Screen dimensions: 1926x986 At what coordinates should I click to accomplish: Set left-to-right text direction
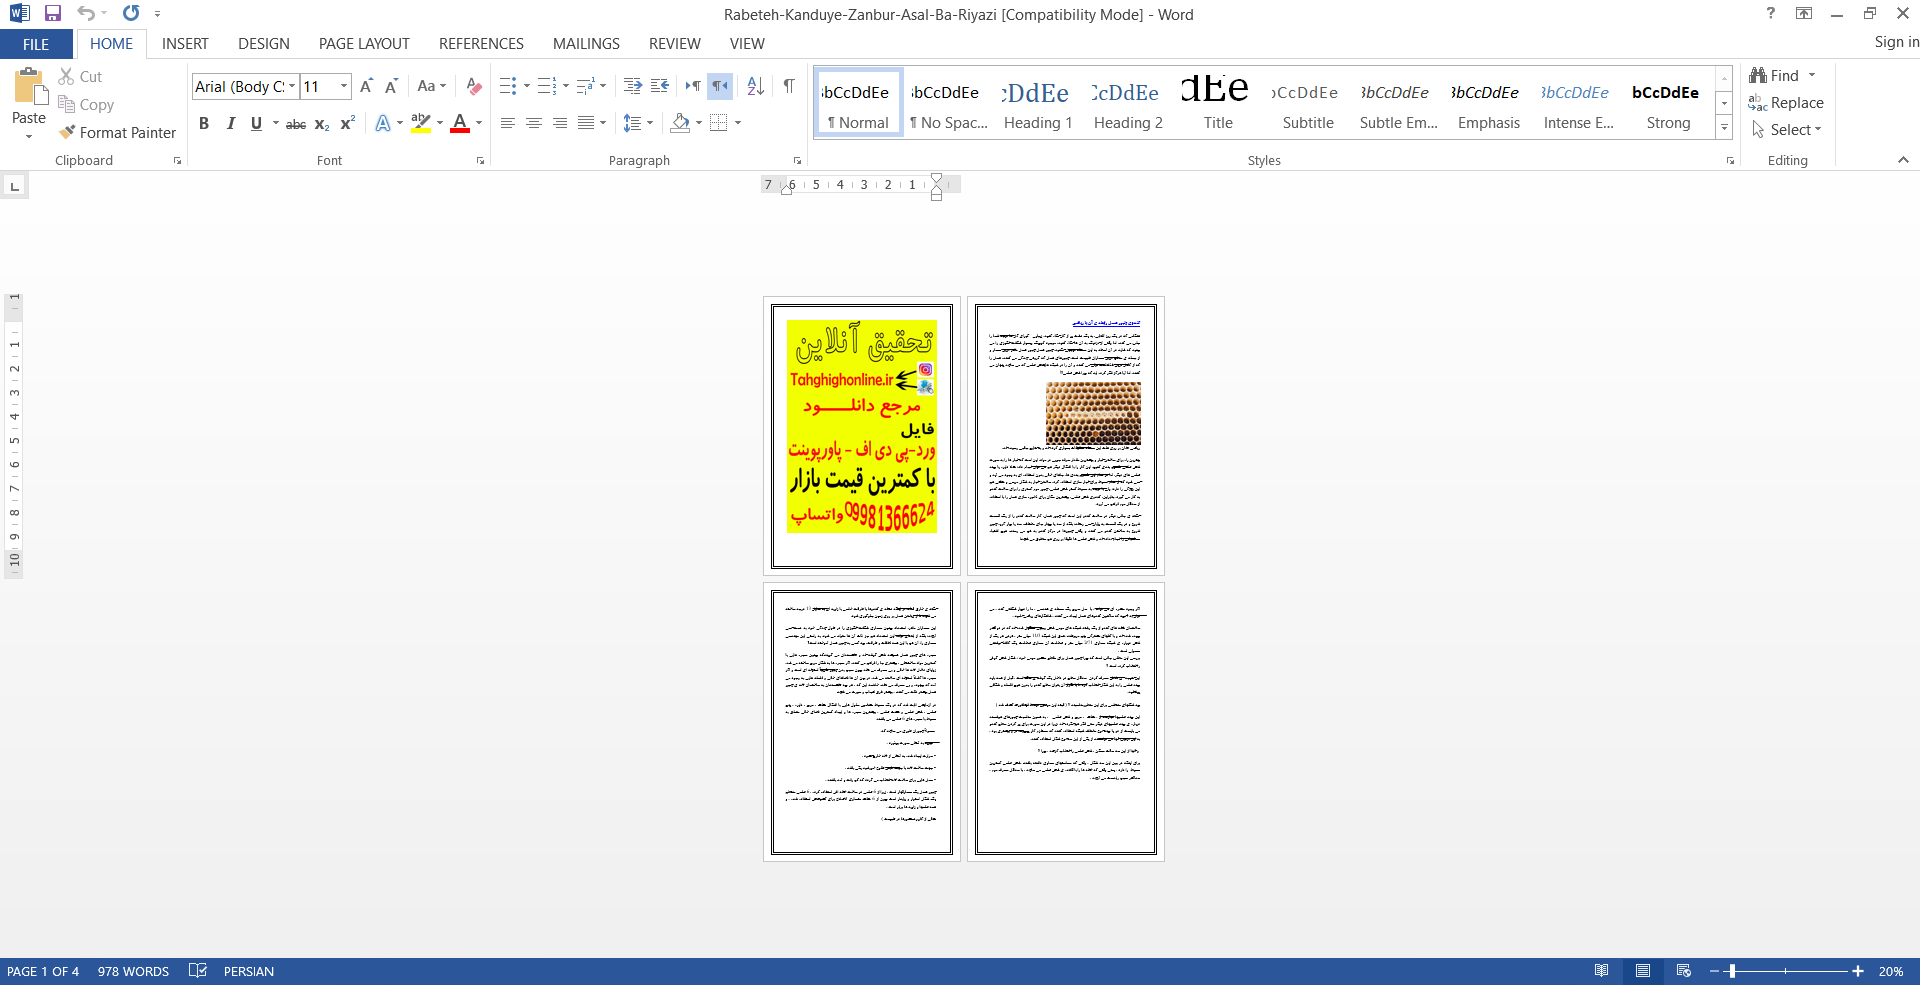693,86
